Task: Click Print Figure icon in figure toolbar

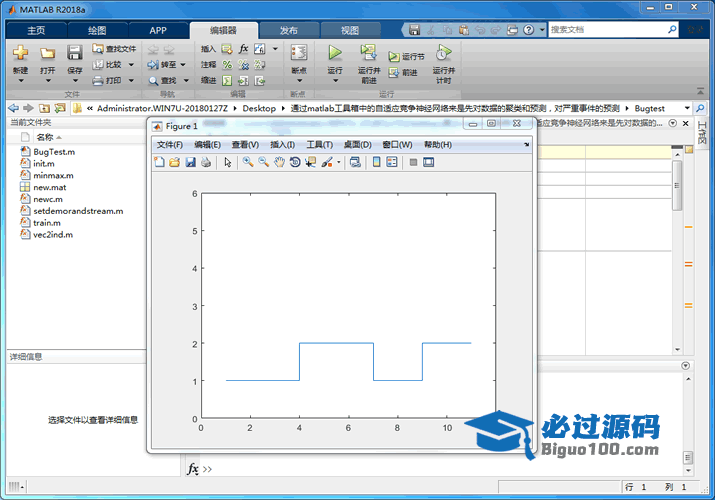Action: 206,162
